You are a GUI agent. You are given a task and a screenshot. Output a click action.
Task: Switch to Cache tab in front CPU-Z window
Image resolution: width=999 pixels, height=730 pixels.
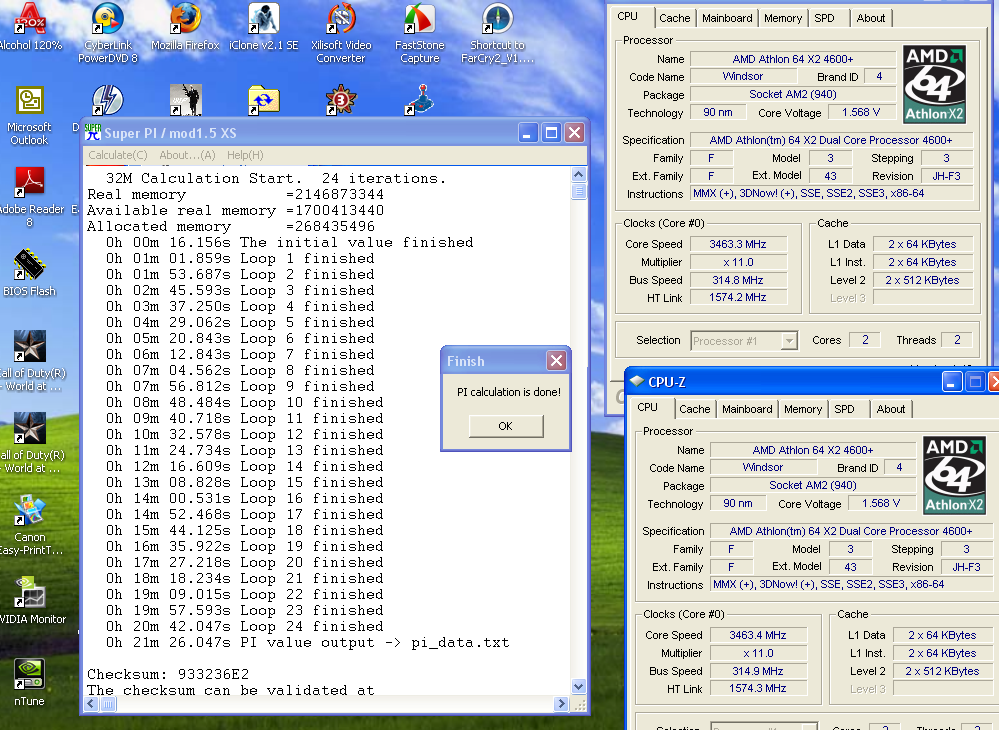click(x=694, y=409)
